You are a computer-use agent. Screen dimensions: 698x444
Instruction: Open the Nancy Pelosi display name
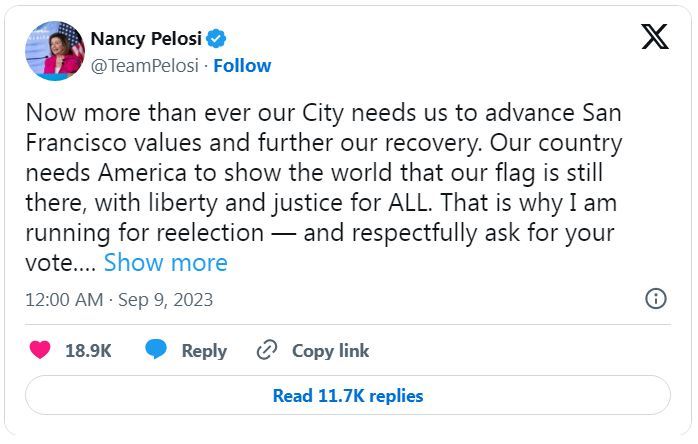(x=146, y=39)
